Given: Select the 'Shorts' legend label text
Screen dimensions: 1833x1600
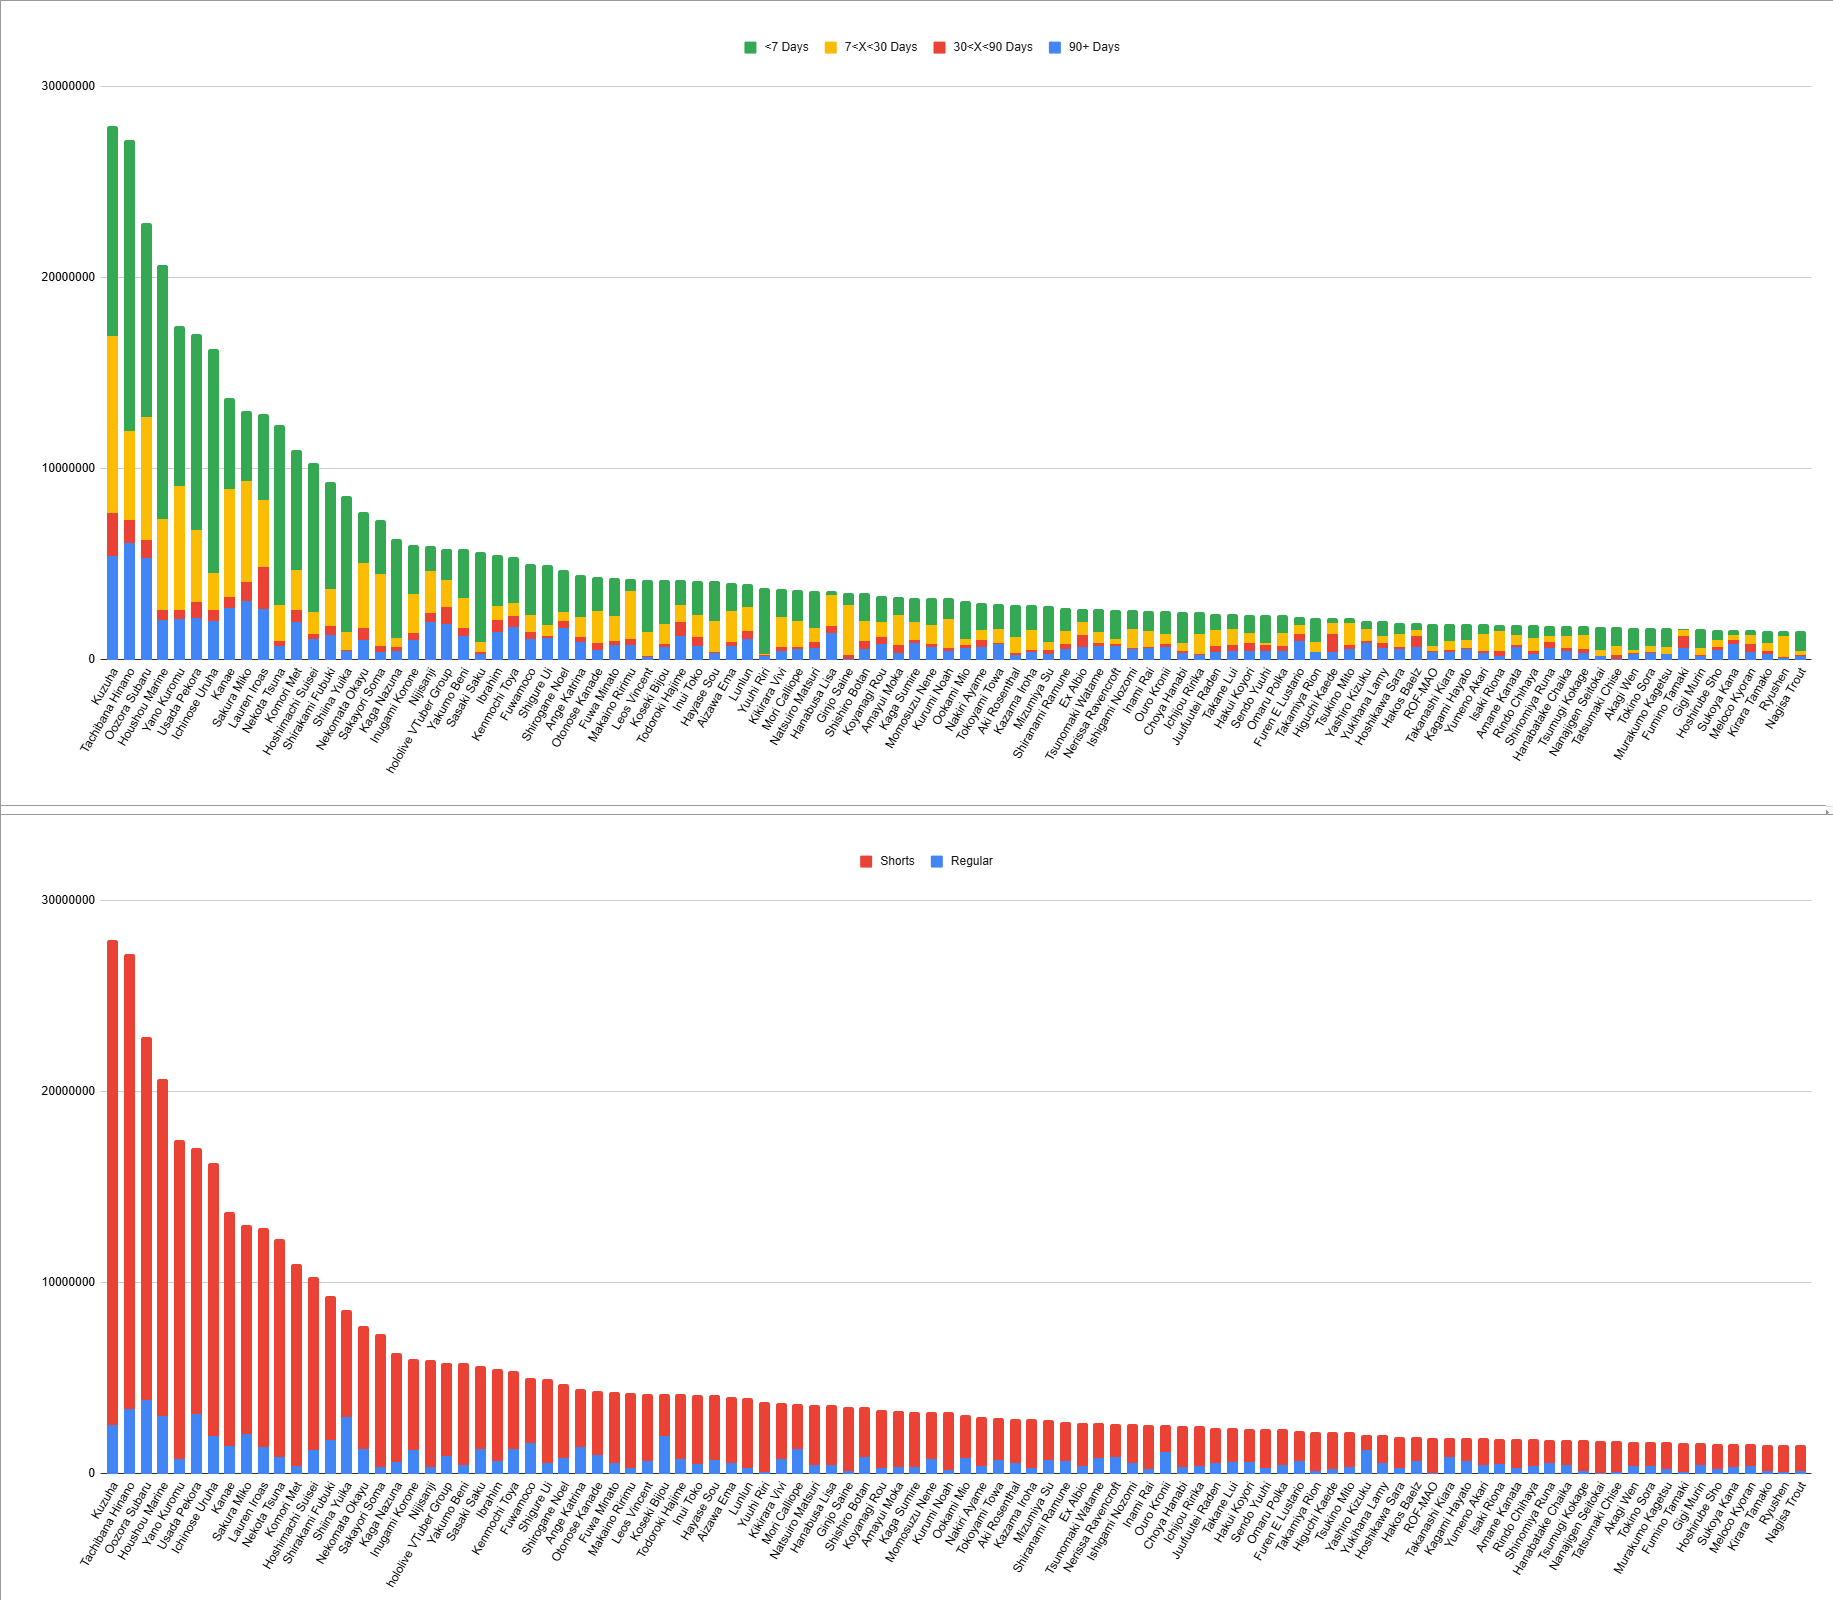Looking at the screenshot, I should (x=897, y=861).
